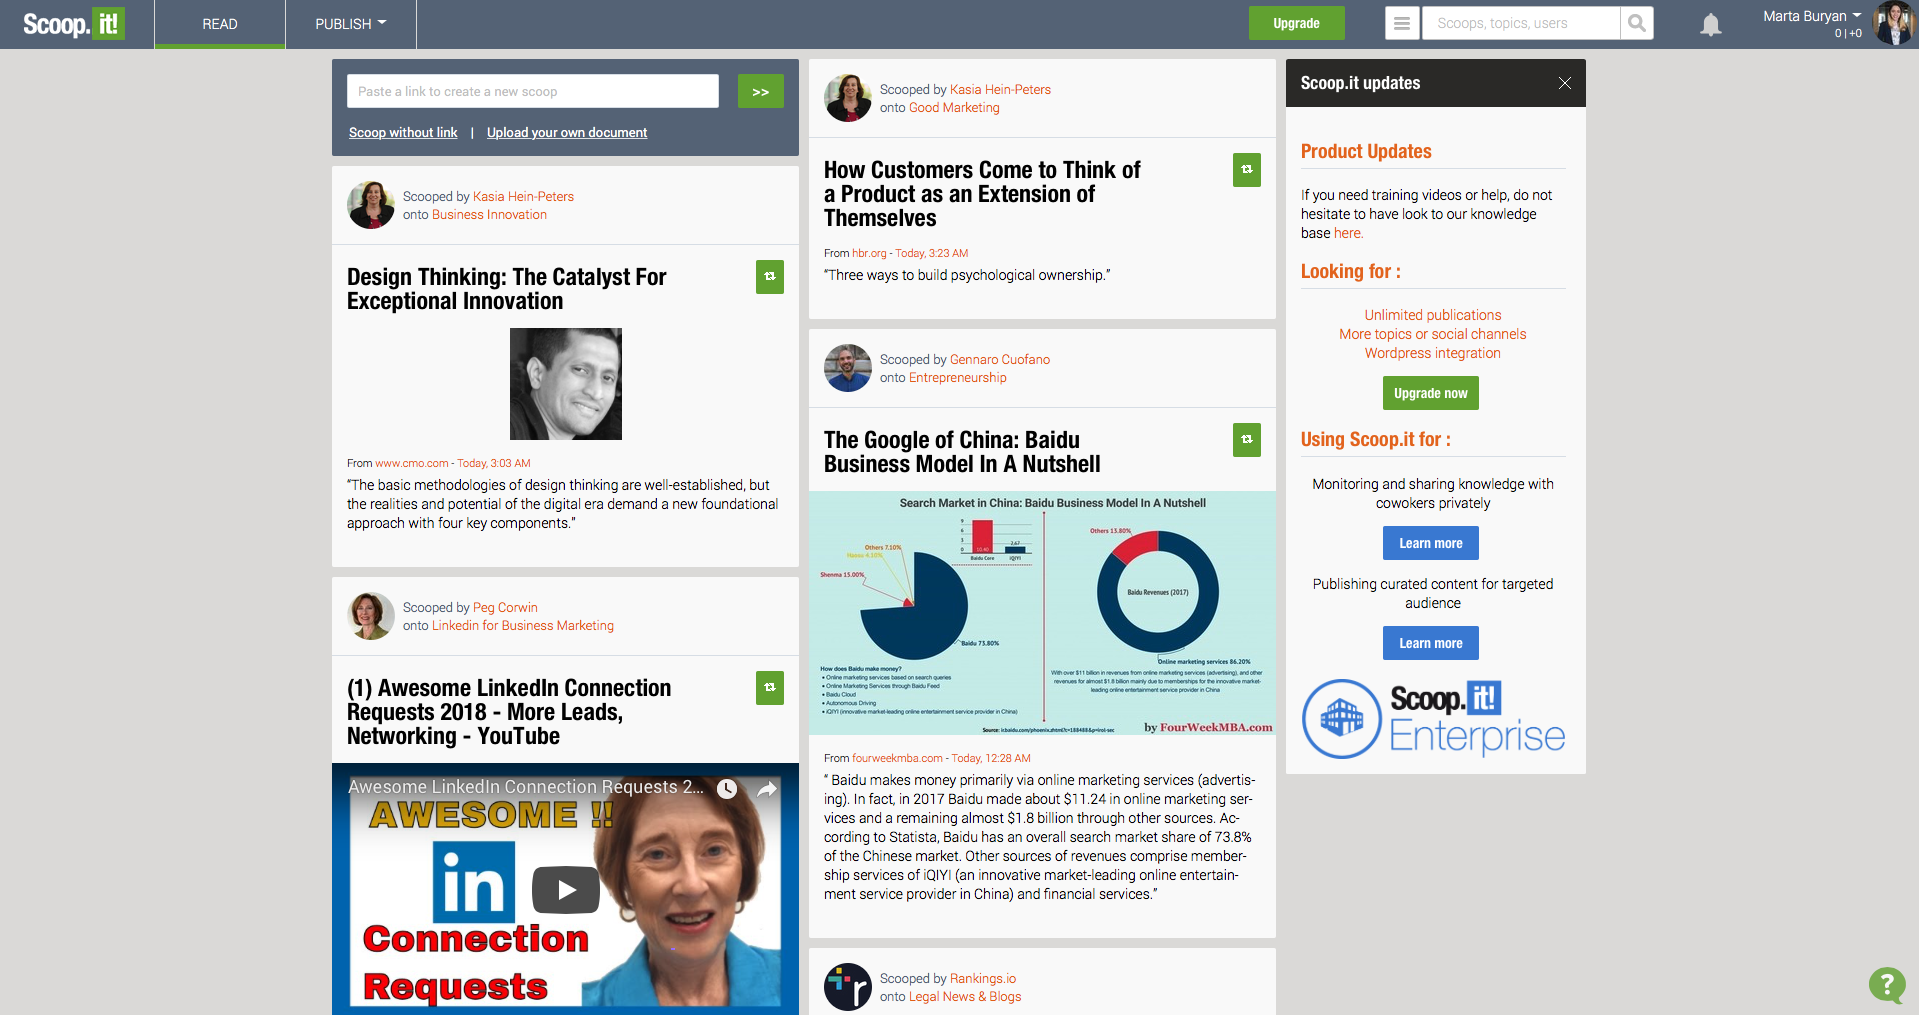Open the Business Innovation topic link
Viewport: 1919px width, 1015px height.
click(489, 214)
